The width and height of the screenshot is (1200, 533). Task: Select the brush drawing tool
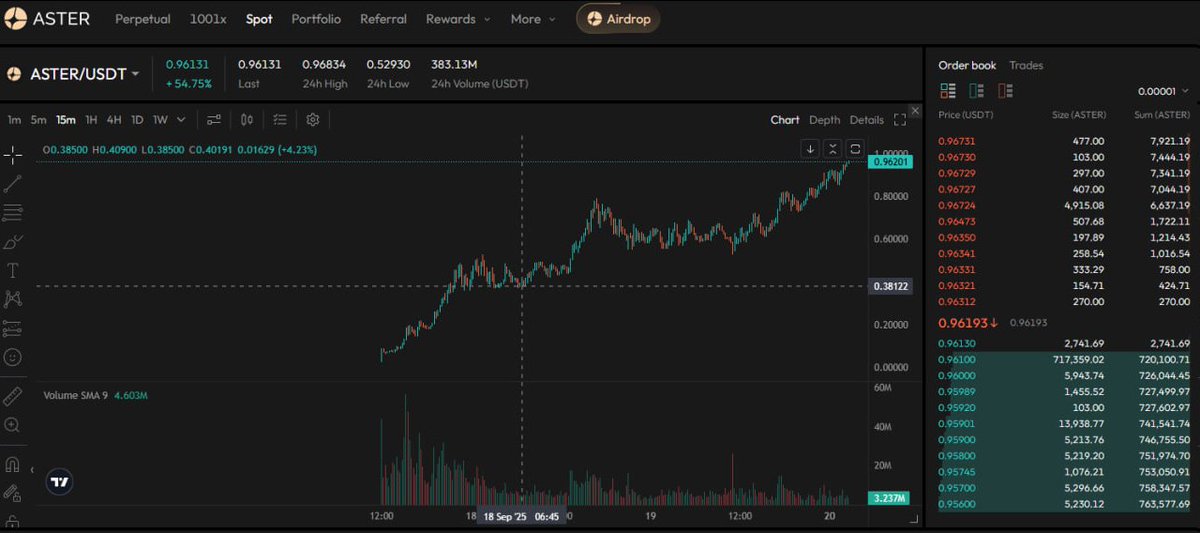[13, 242]
